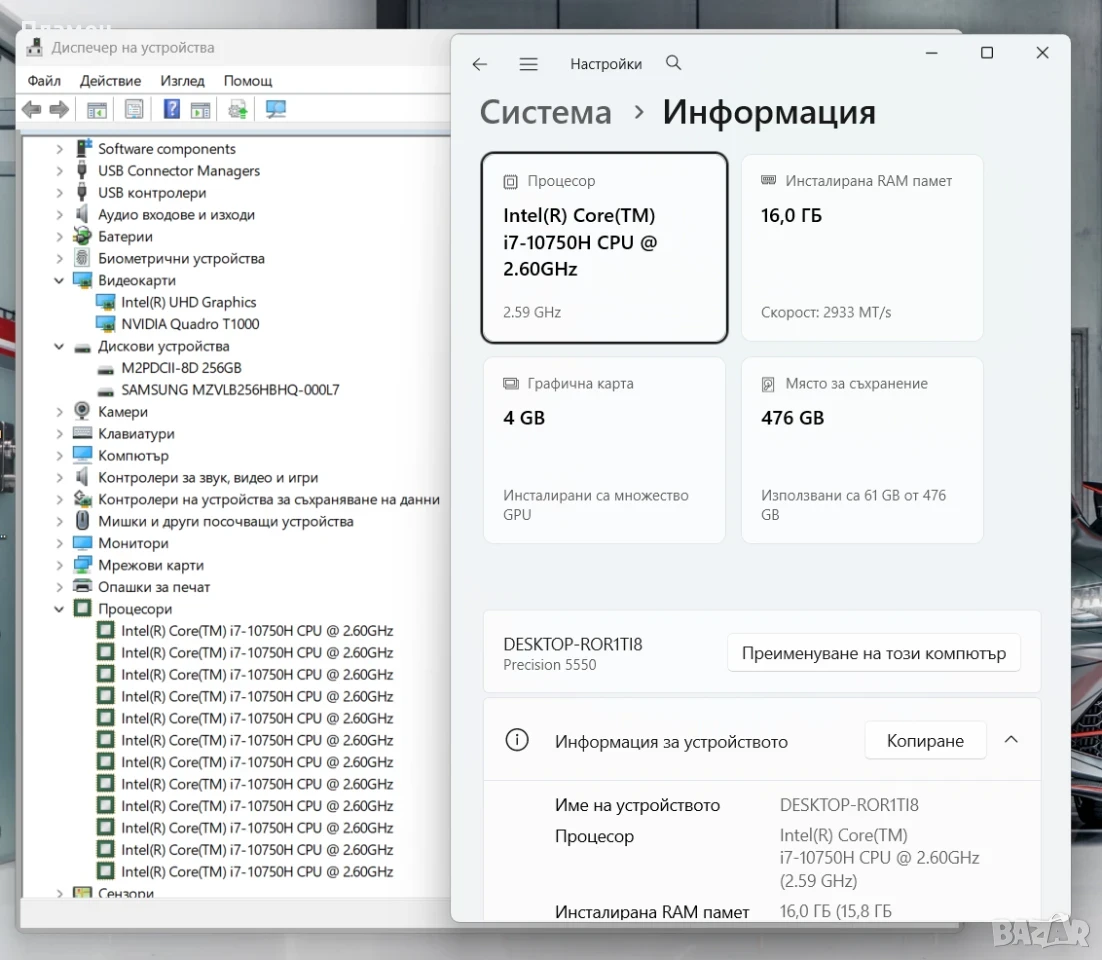
Task: Maximize the Settings window
Action: coord(987,53)
